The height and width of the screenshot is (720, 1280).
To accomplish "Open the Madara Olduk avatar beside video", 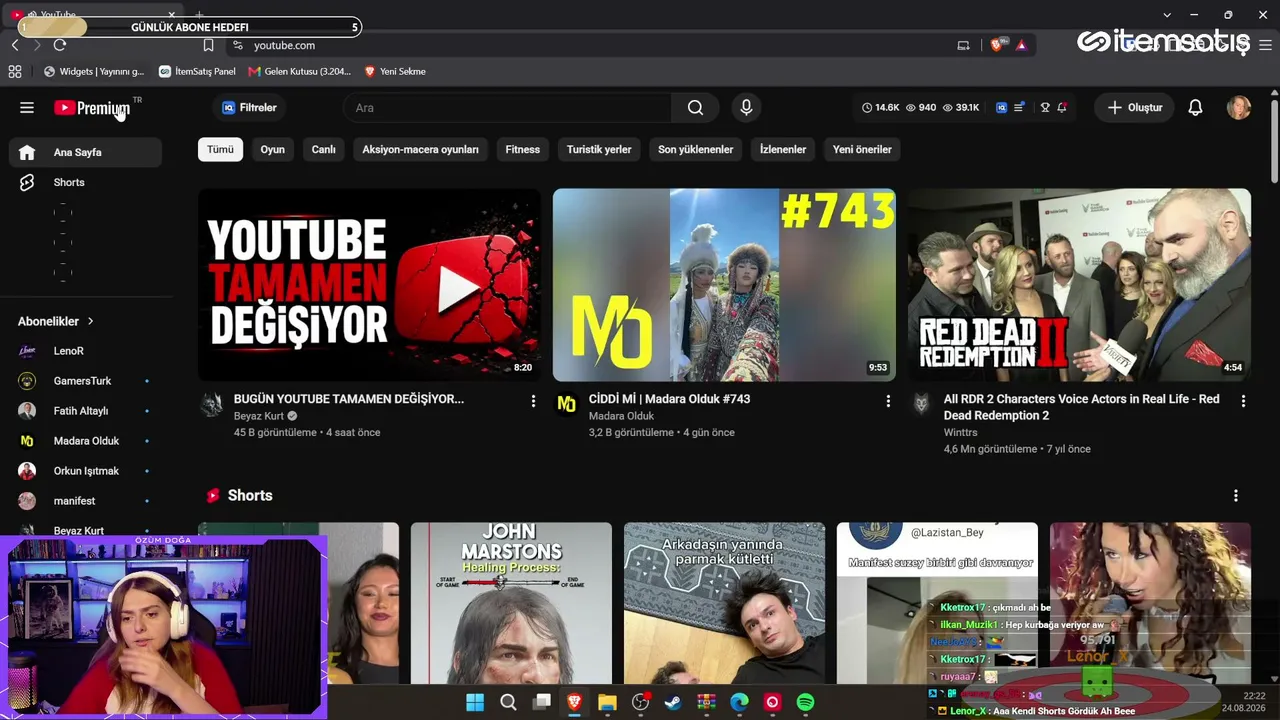I will 566,404.
